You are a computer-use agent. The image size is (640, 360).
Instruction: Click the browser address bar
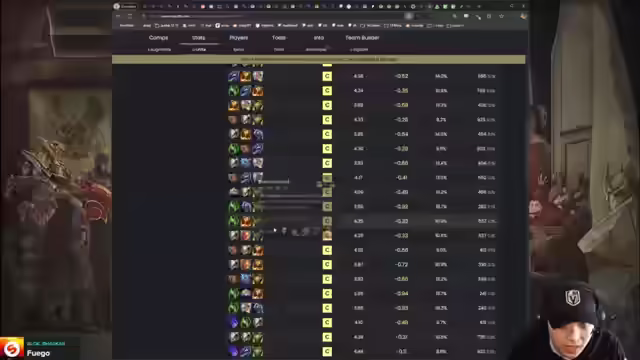tap(273, 16)
